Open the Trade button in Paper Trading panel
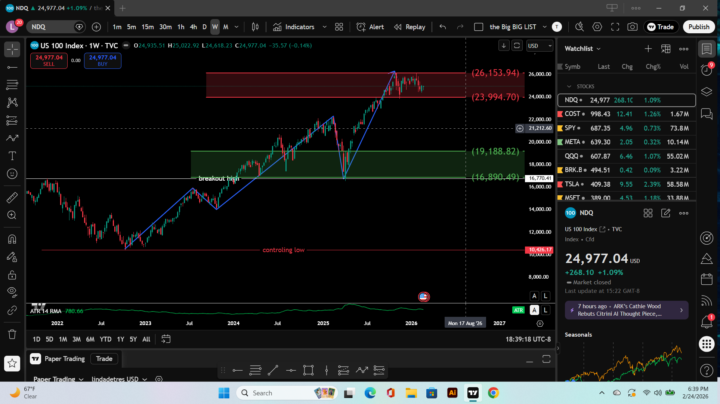Viewport: 720px width, 404px height. (103, 358)
